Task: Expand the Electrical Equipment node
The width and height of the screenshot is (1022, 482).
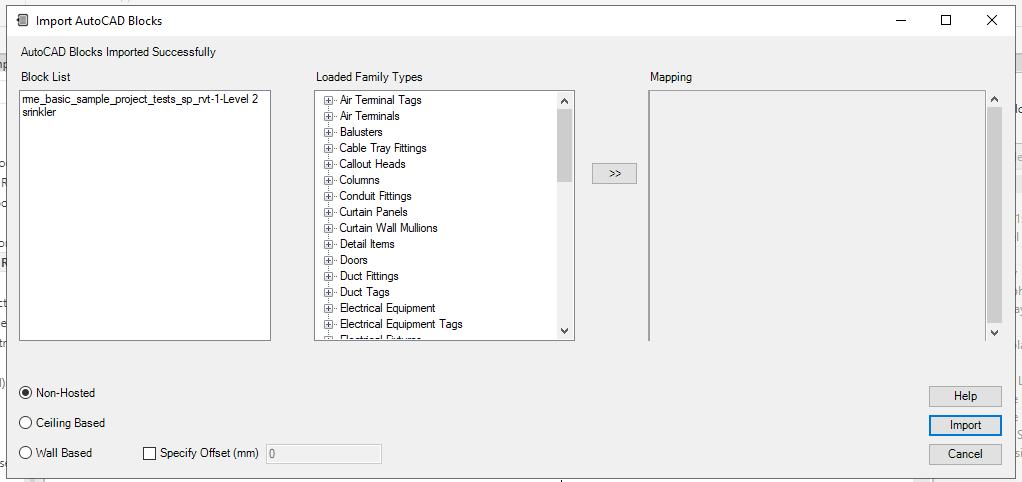Action: point(328,308)
